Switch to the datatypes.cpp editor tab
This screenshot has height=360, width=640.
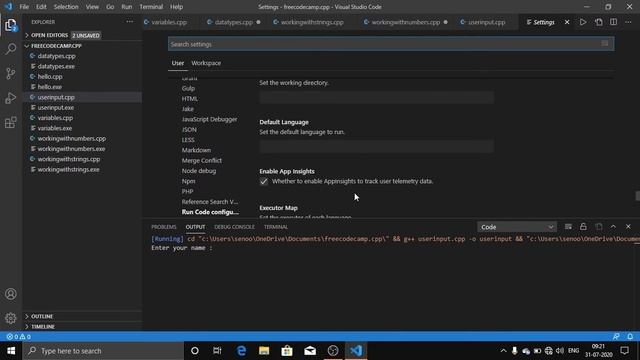(x=233, y=22)
